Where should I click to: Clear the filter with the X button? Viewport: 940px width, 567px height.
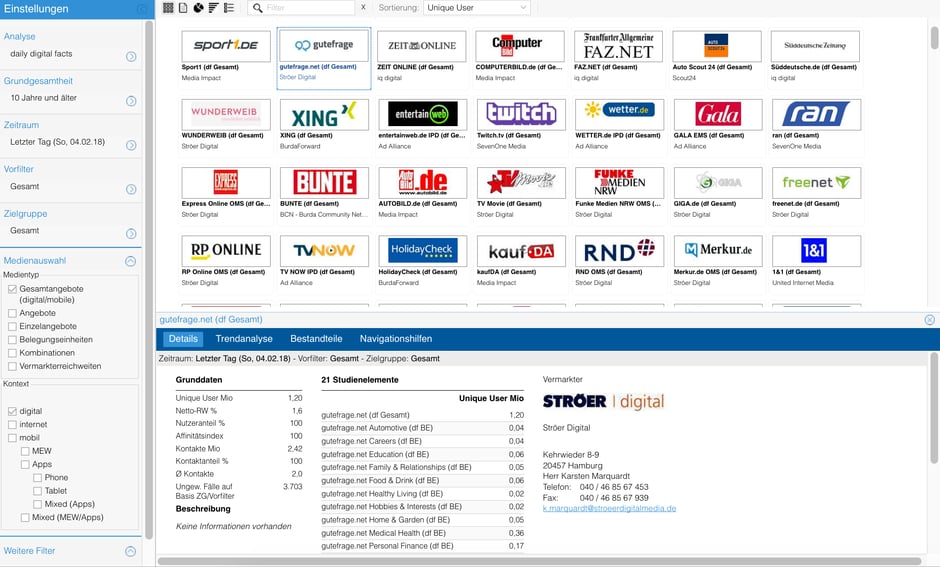click(x=363, y=8)
